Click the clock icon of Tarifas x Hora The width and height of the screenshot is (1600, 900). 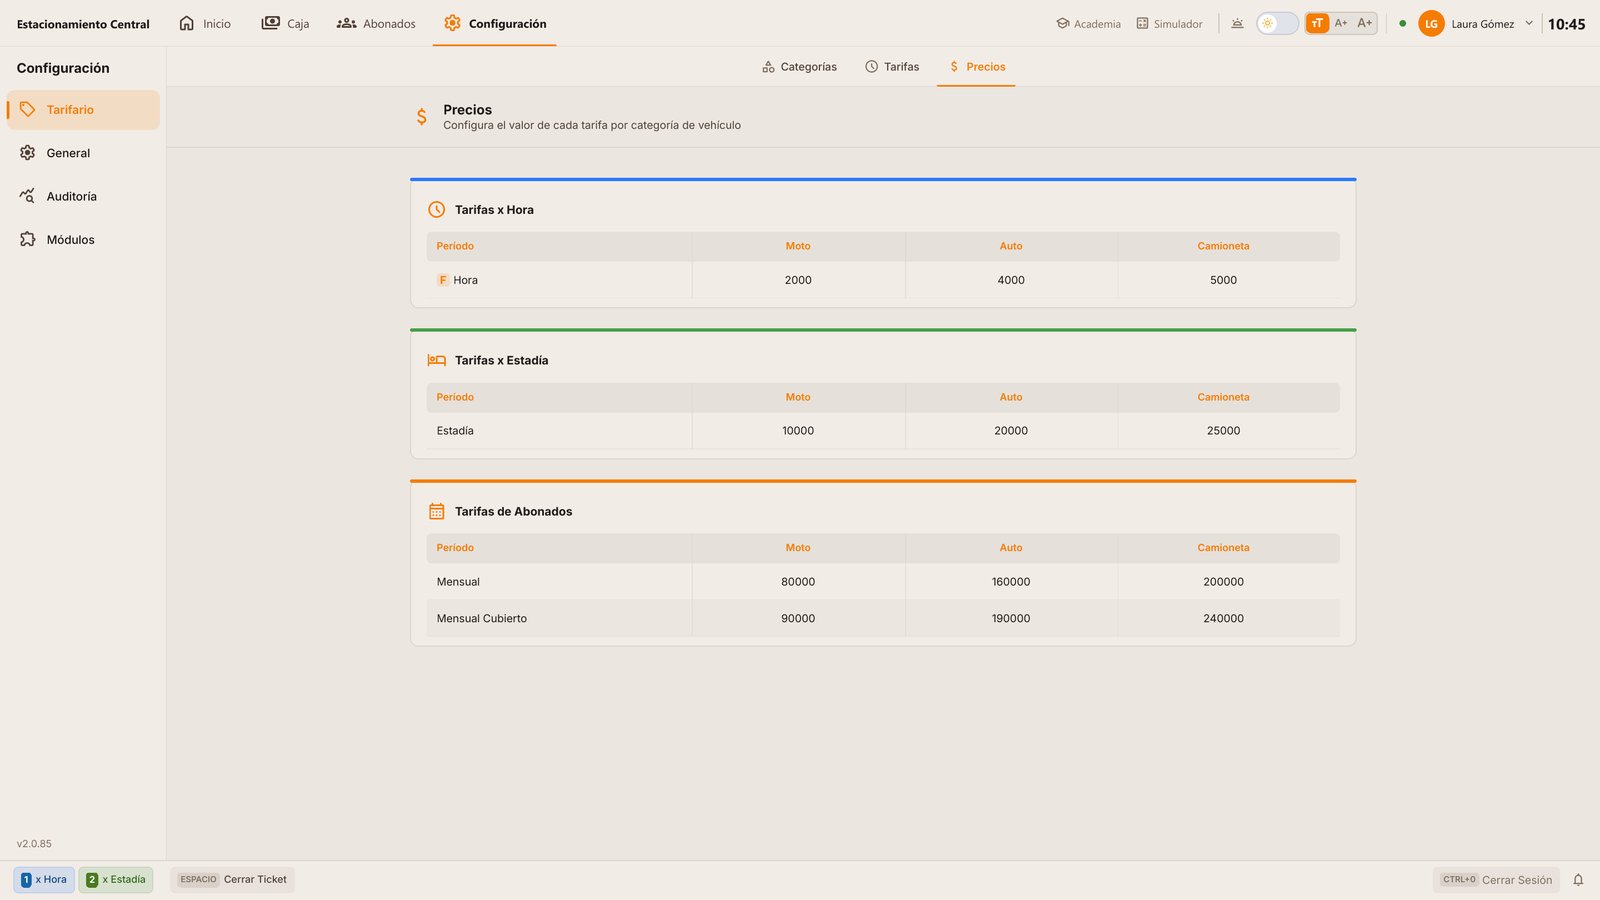pos(437,210)
